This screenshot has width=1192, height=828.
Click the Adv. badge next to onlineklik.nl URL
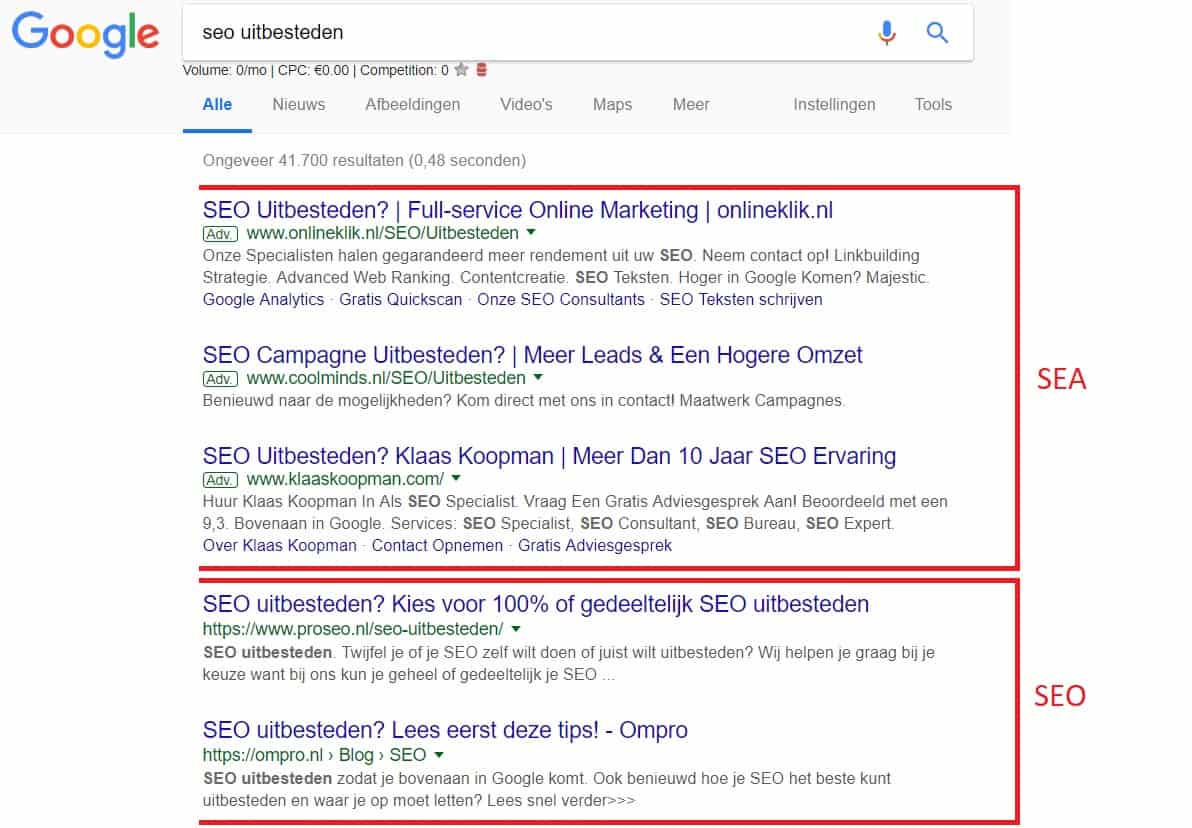(220, 234)
